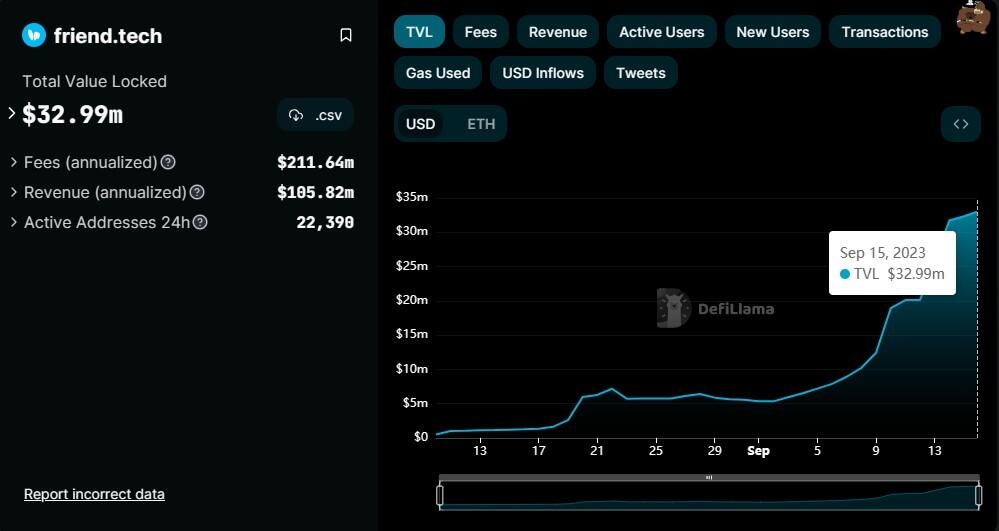Click the top grip of range slider
999x531 pixels.
tap(709, 477)
